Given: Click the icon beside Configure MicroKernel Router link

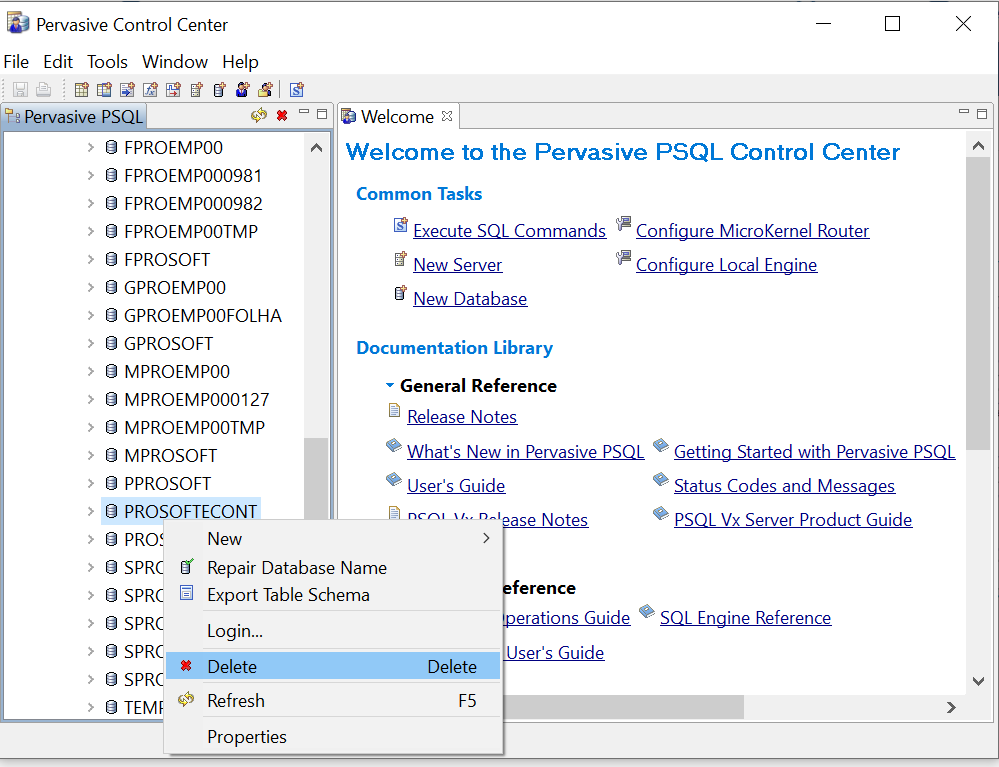Looking at the screenshot, I should 623,224.
